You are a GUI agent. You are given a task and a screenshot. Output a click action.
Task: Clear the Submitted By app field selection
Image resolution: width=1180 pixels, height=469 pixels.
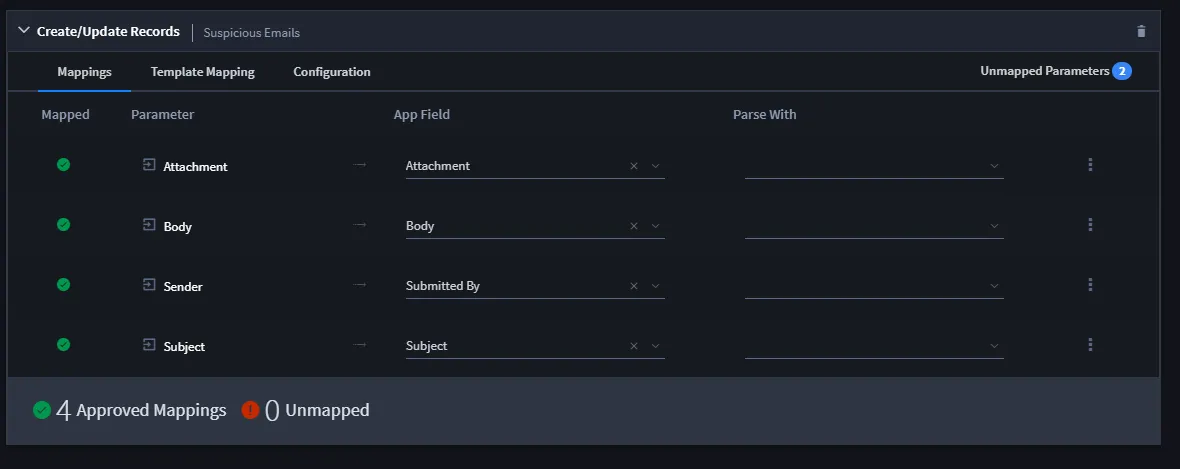point(634,286)
